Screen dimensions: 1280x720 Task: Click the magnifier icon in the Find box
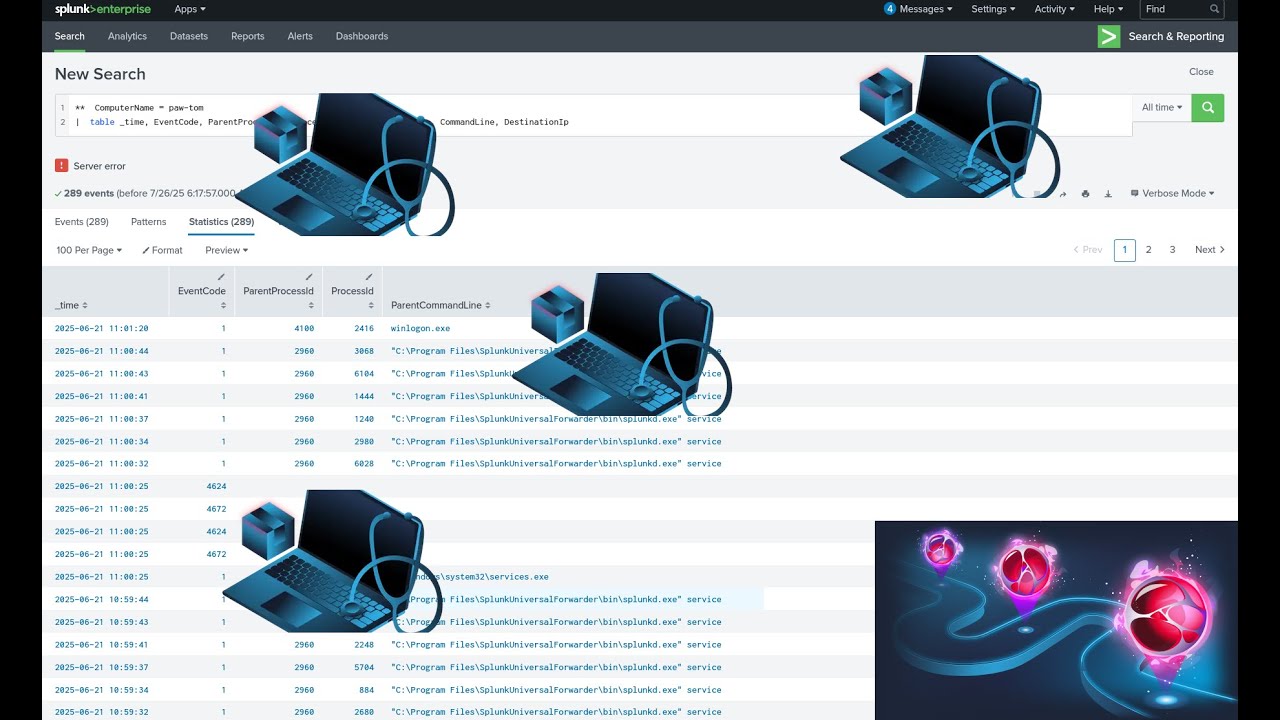(1215, 9)
